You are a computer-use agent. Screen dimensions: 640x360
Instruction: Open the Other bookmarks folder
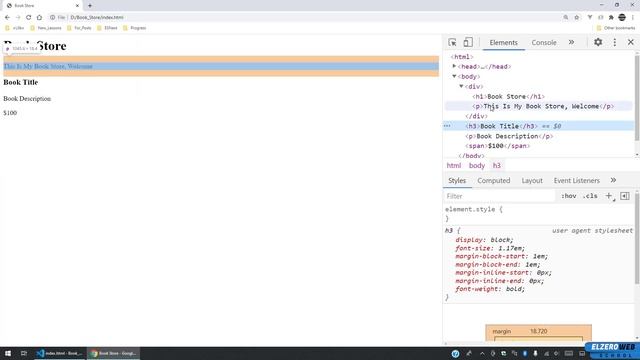coord(616,28)
